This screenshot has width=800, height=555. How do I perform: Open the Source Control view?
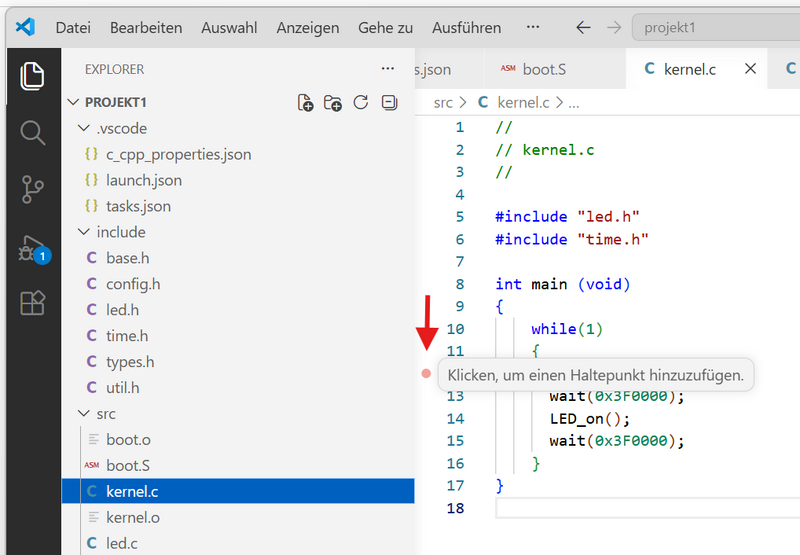32,190
